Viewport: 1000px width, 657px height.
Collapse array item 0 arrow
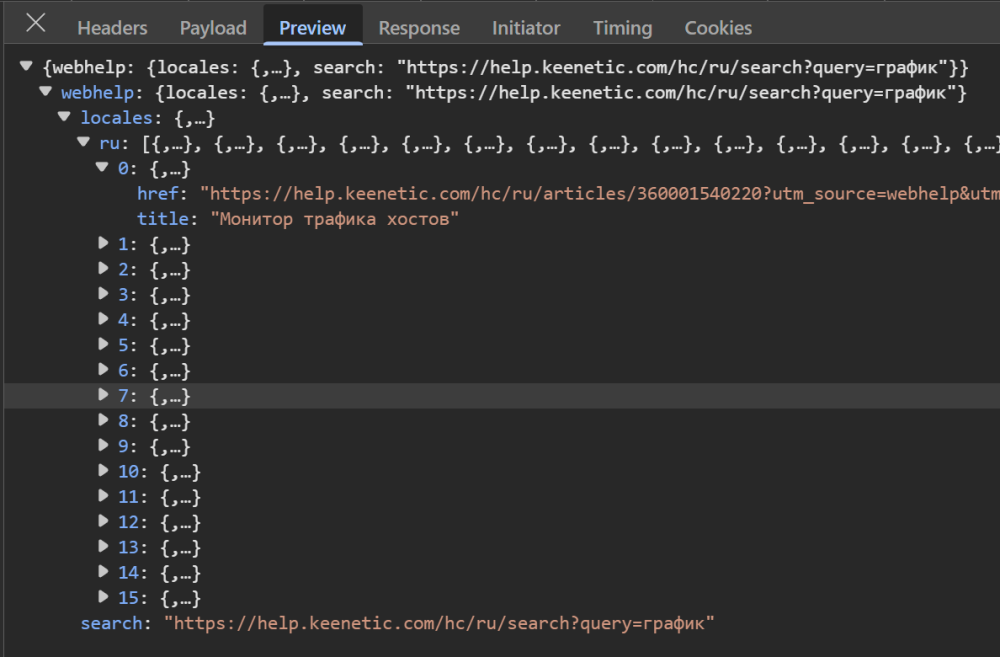(x=102, y=167)
